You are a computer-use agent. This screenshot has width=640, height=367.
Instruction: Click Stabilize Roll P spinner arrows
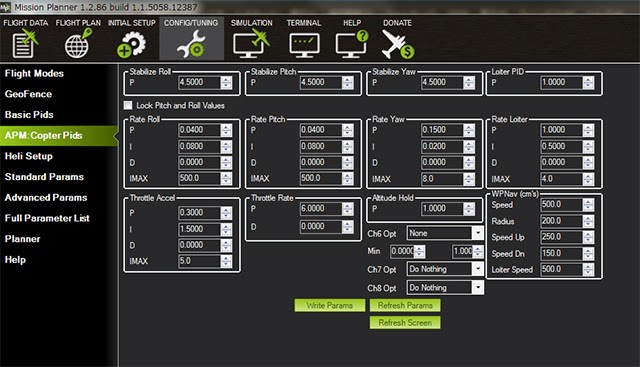click(226, 82)
